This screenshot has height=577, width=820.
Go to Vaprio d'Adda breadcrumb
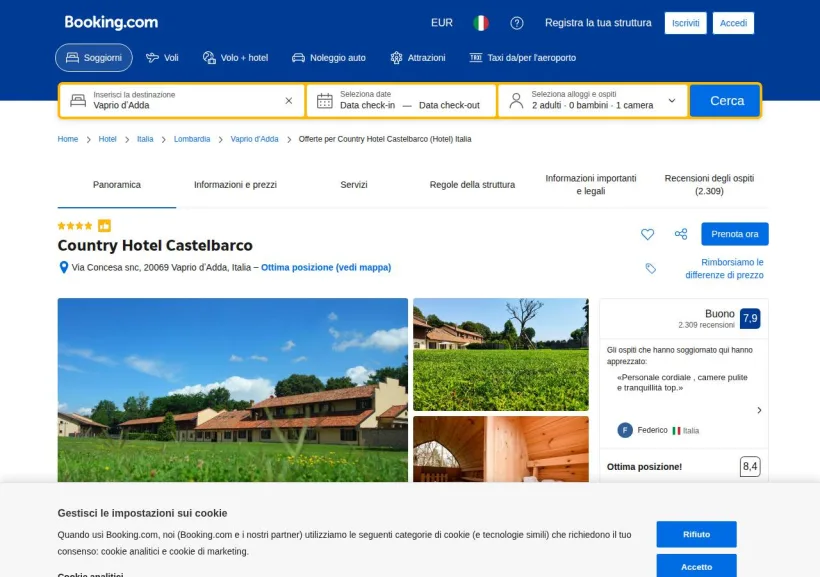pos(254,139)
